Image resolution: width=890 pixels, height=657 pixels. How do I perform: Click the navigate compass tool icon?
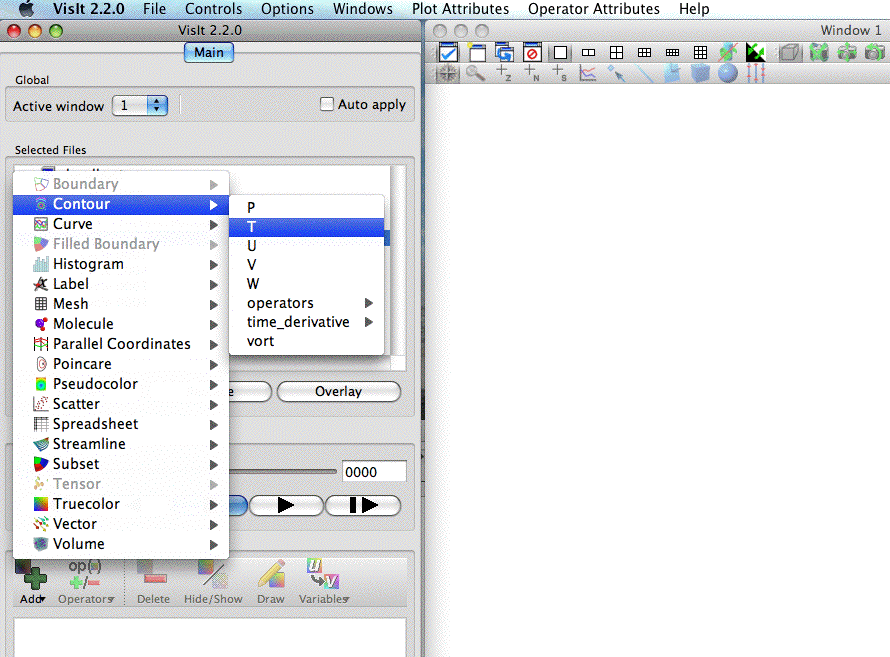pos(447,72)
